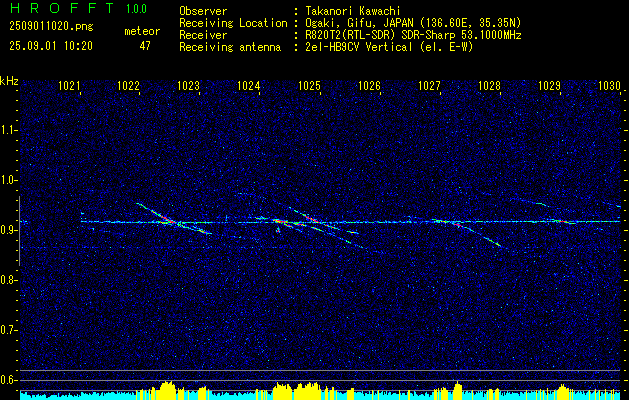Click the 1023 time axis label
This screenshot has height=400, width=629.
click(x=189, y=85)
